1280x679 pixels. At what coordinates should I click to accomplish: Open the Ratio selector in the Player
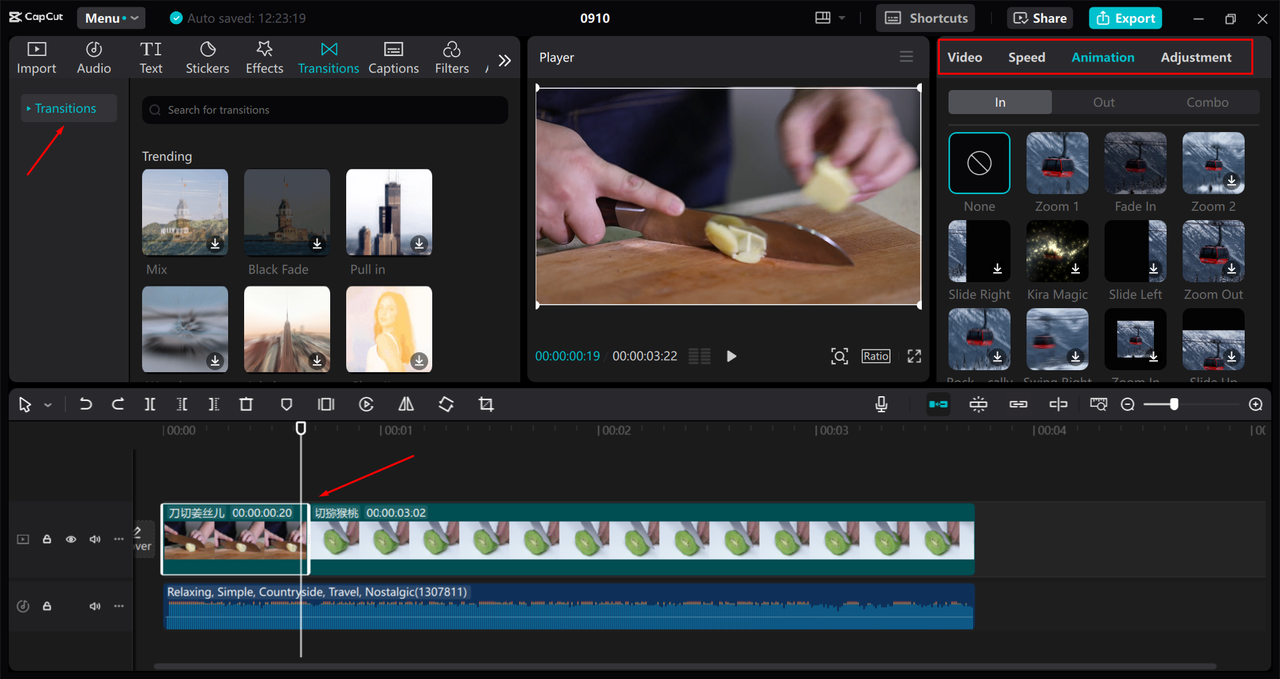pos(876,356)
